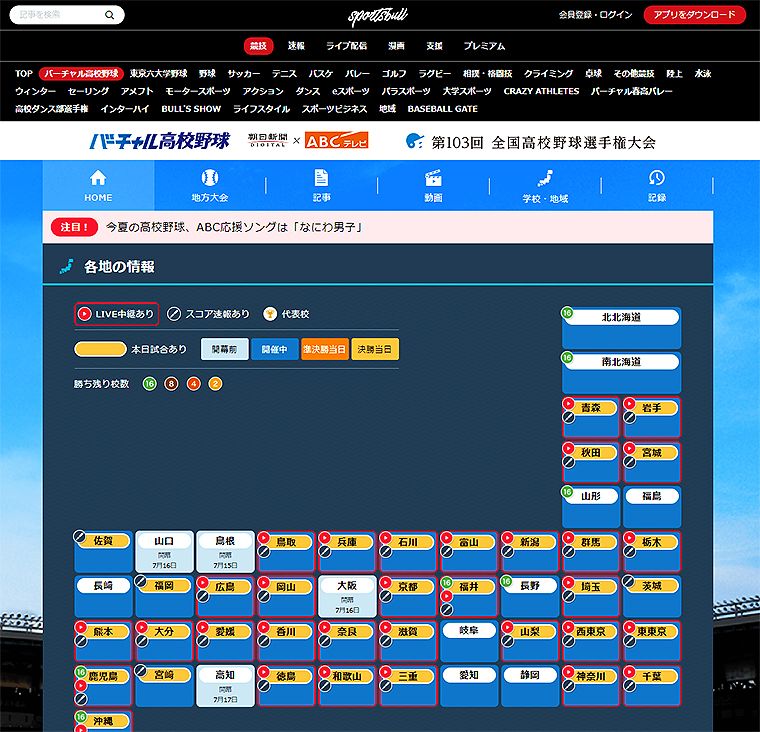Viewport: 760px width, 732px height.
Task: Switch to the ライブ配信 tab
Action: (346, 46)
